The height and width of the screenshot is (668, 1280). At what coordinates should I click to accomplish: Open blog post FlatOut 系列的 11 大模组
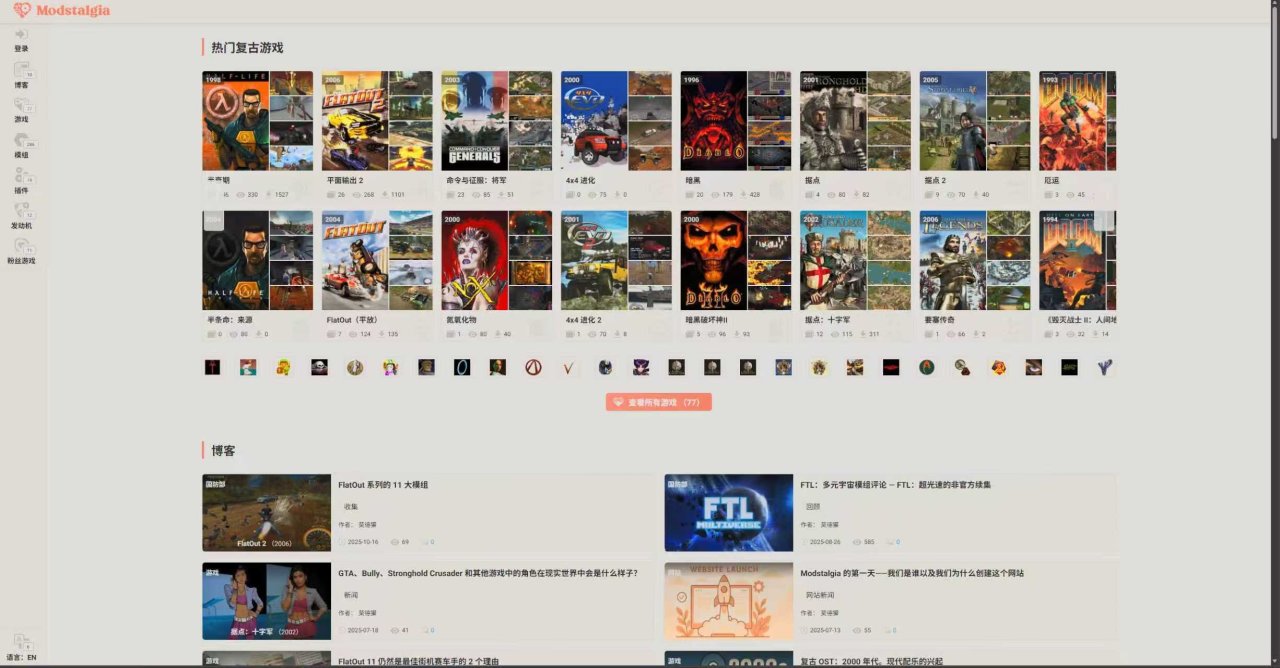[x=383, y=485]
